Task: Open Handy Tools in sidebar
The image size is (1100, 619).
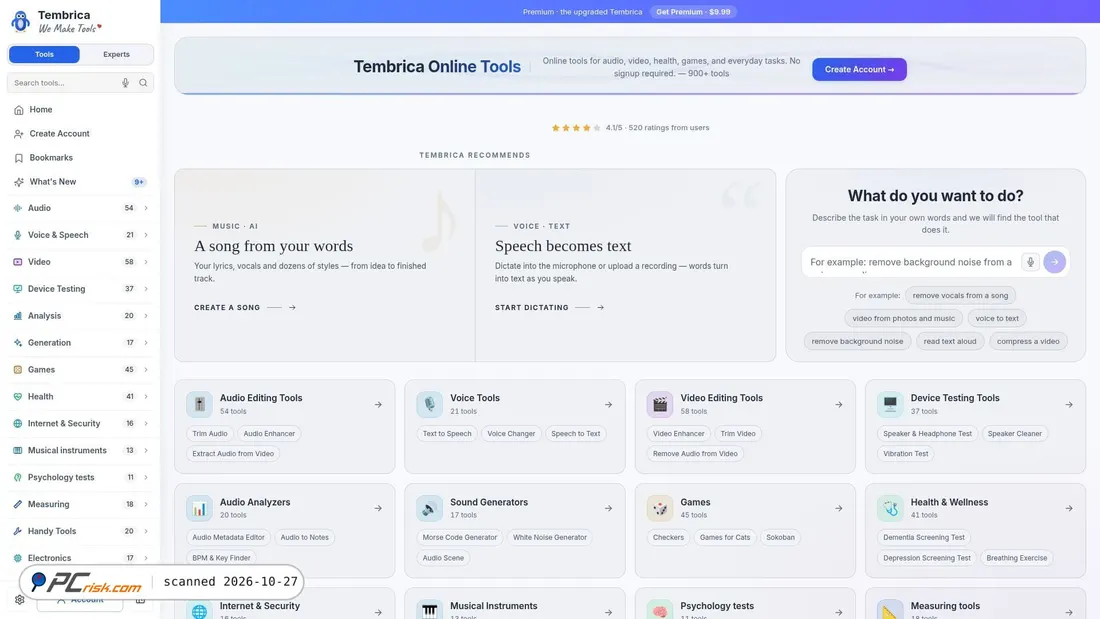Action: [80, 531]
